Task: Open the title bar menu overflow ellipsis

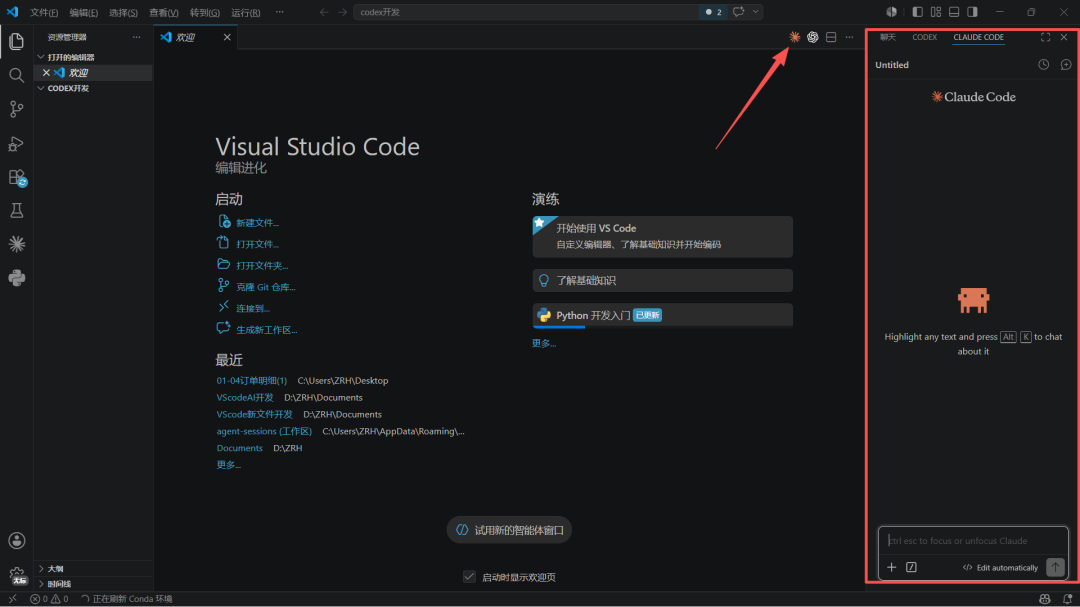Action: (x=279, y=12)
